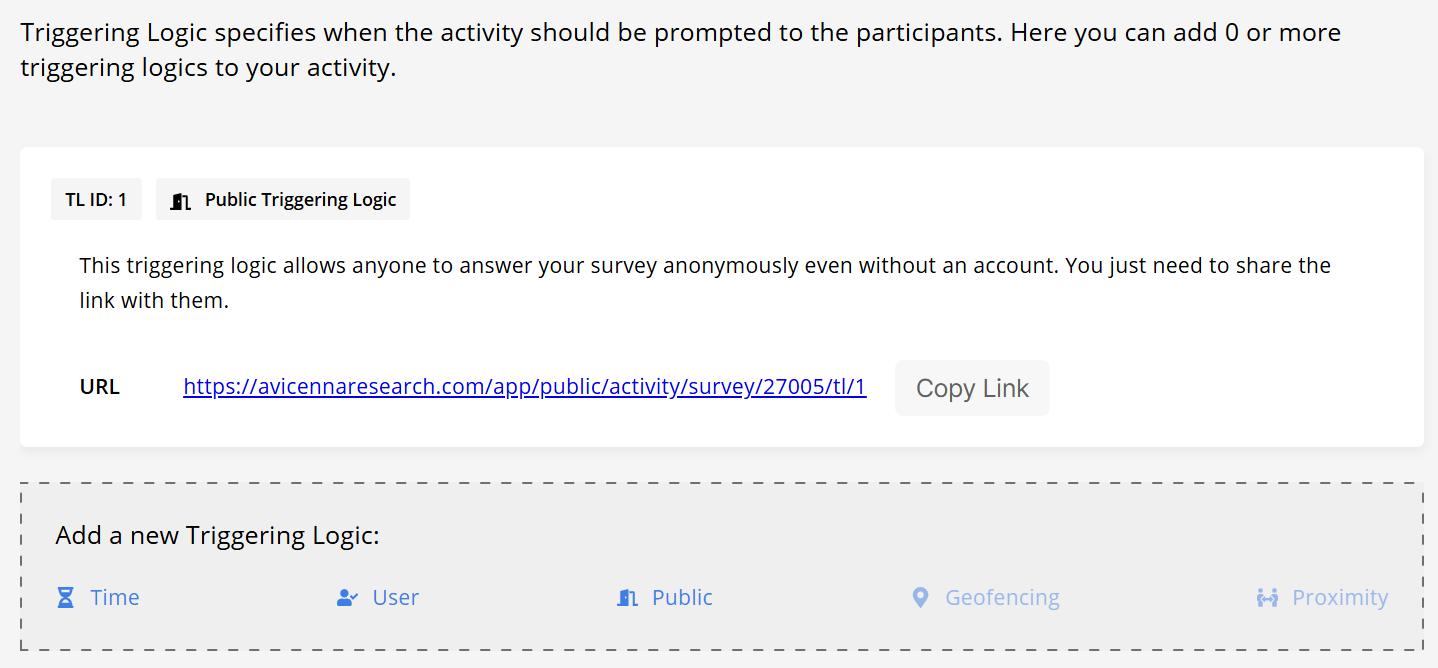This screenshot has width=1438, height=668.
Task: Add a Time triggering logic
Action: coord(114,598)
